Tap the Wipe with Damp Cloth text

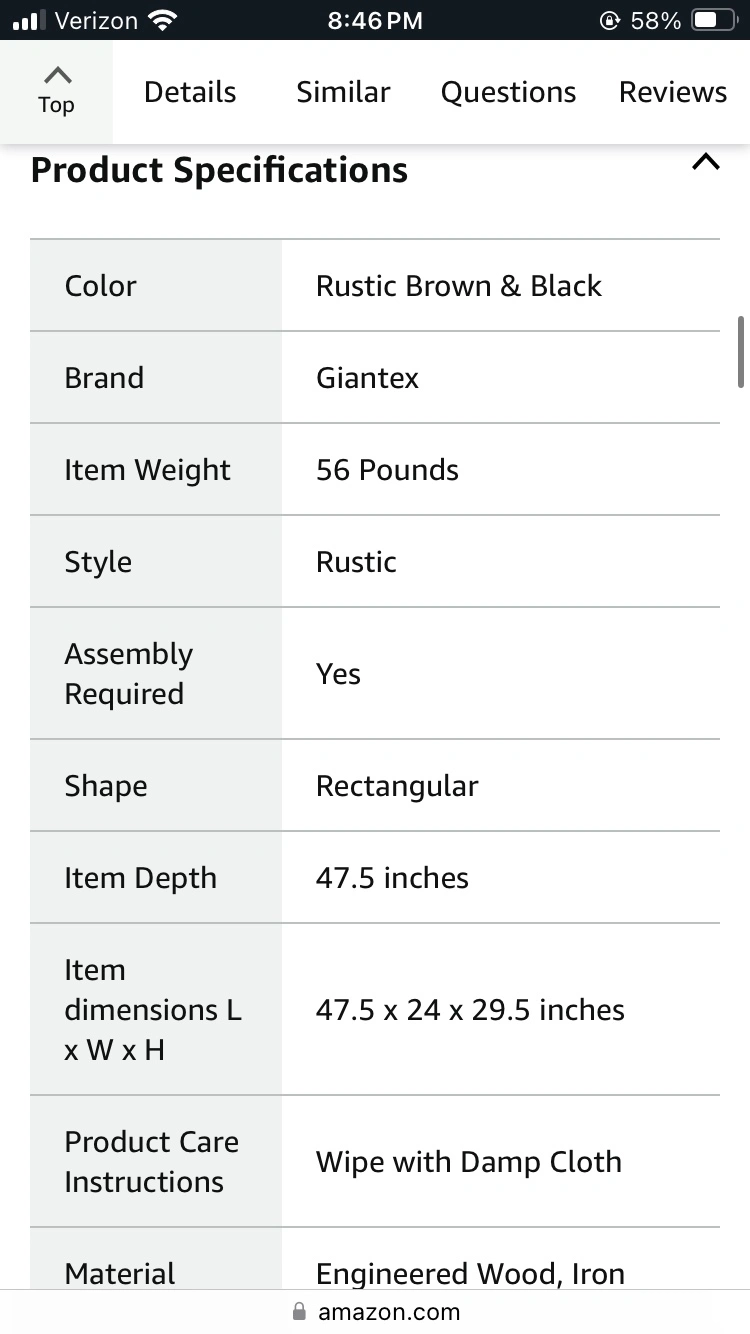pos(469,1162)
